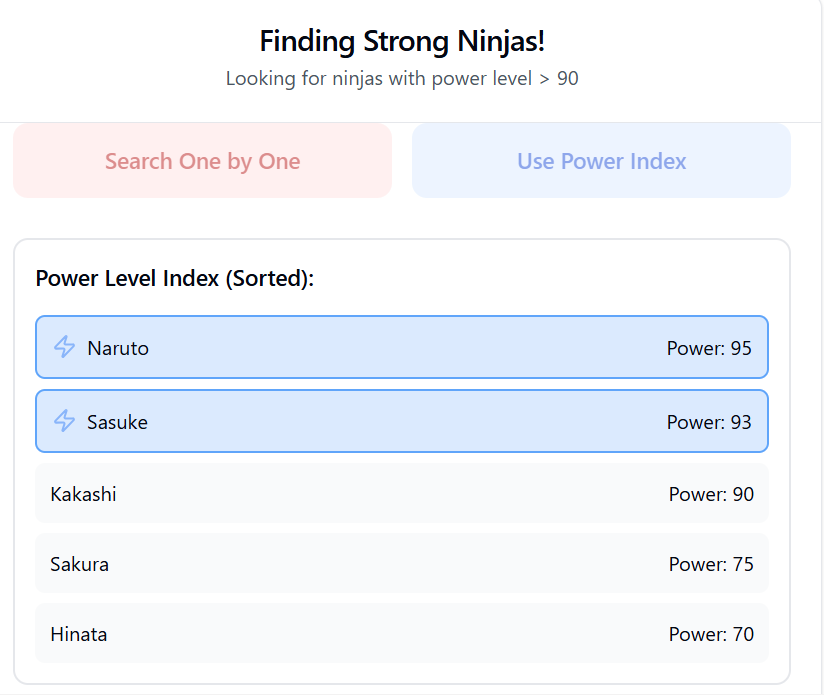
Task: Choose the Hinata entry in the index
Action: click(x=401, y=633)
